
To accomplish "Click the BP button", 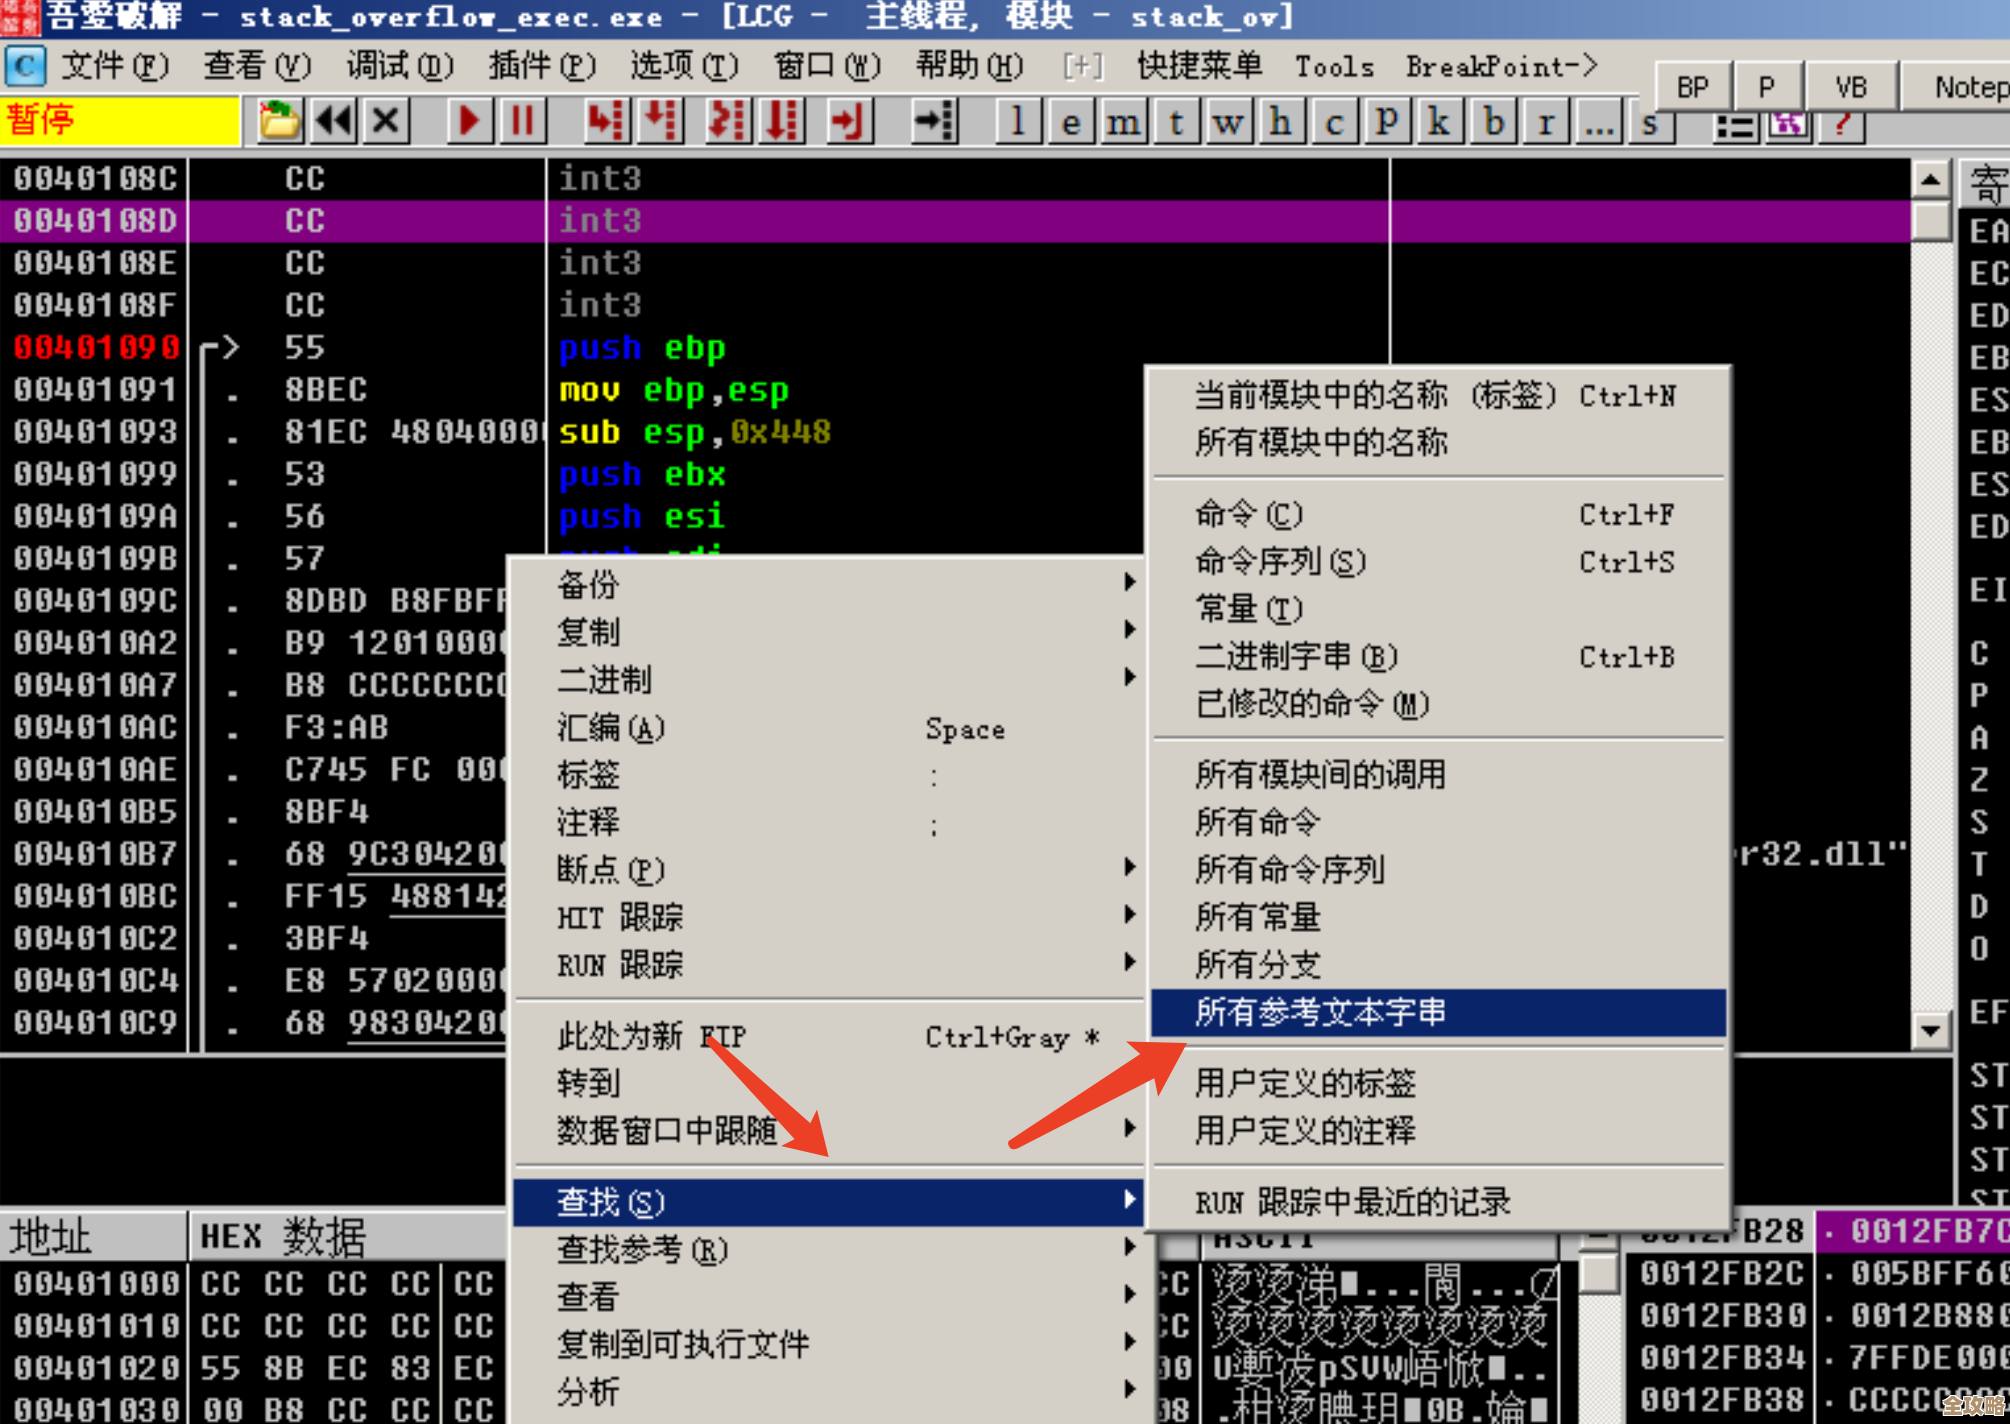I will point(1692,88).
